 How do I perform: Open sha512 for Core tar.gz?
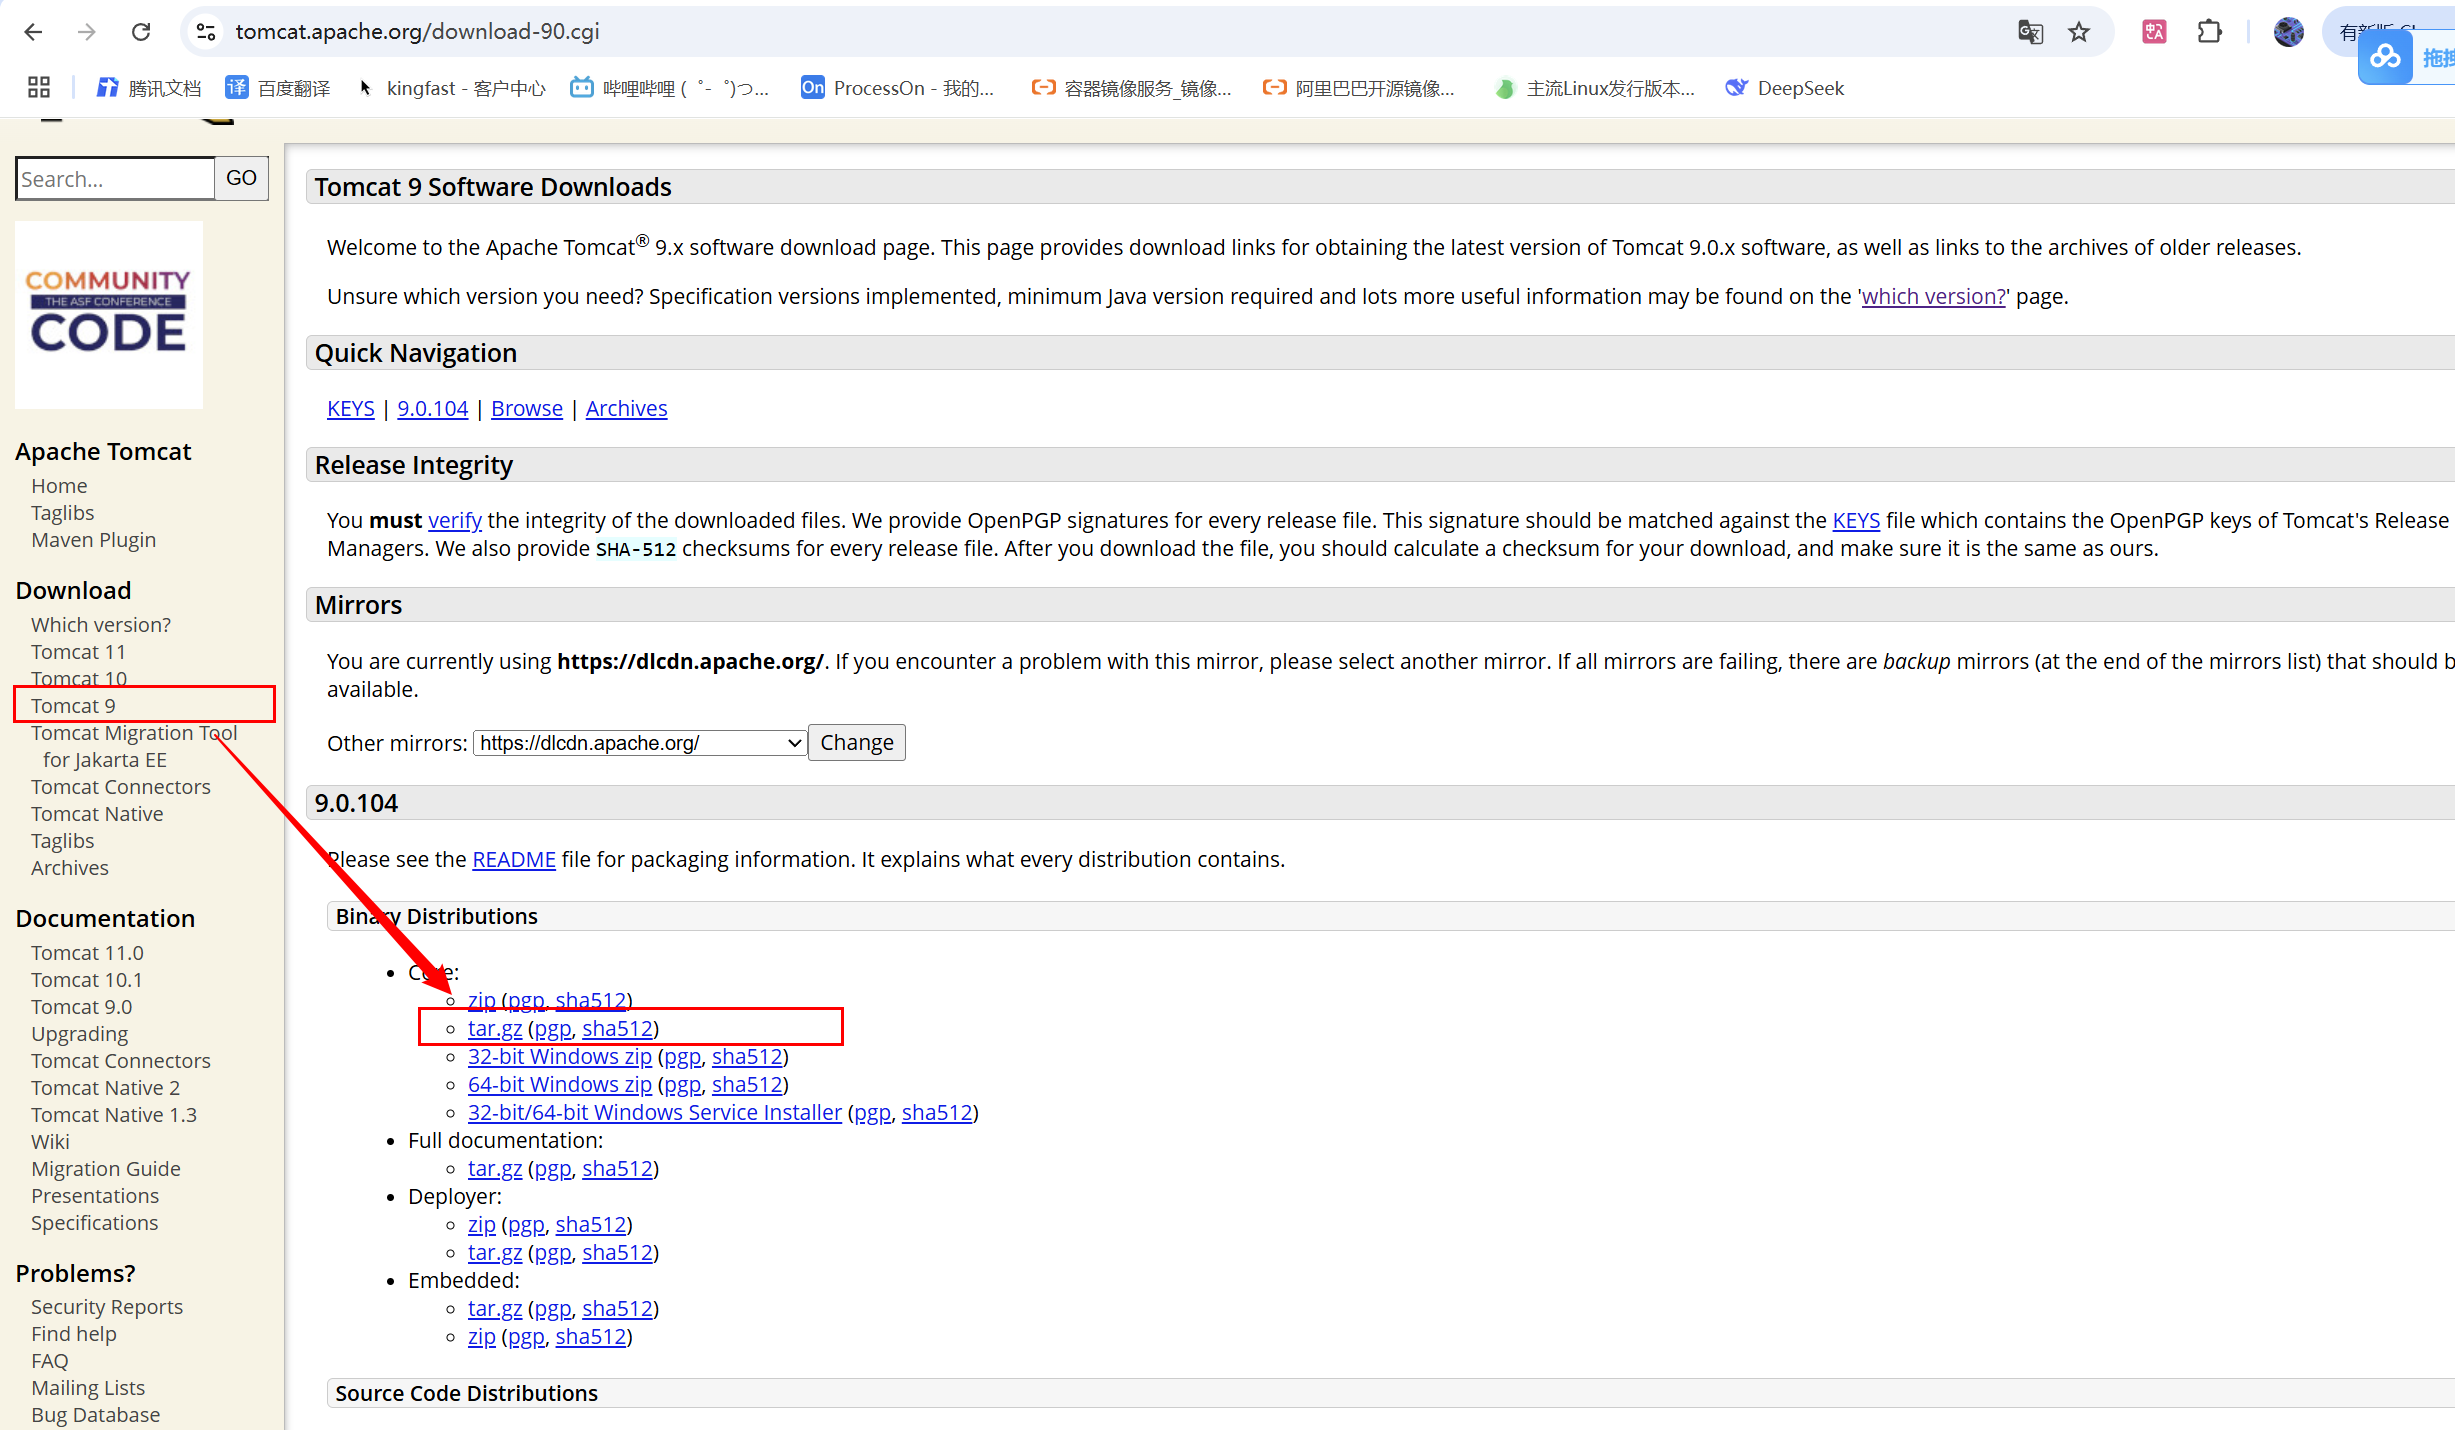pos(617,1028)
